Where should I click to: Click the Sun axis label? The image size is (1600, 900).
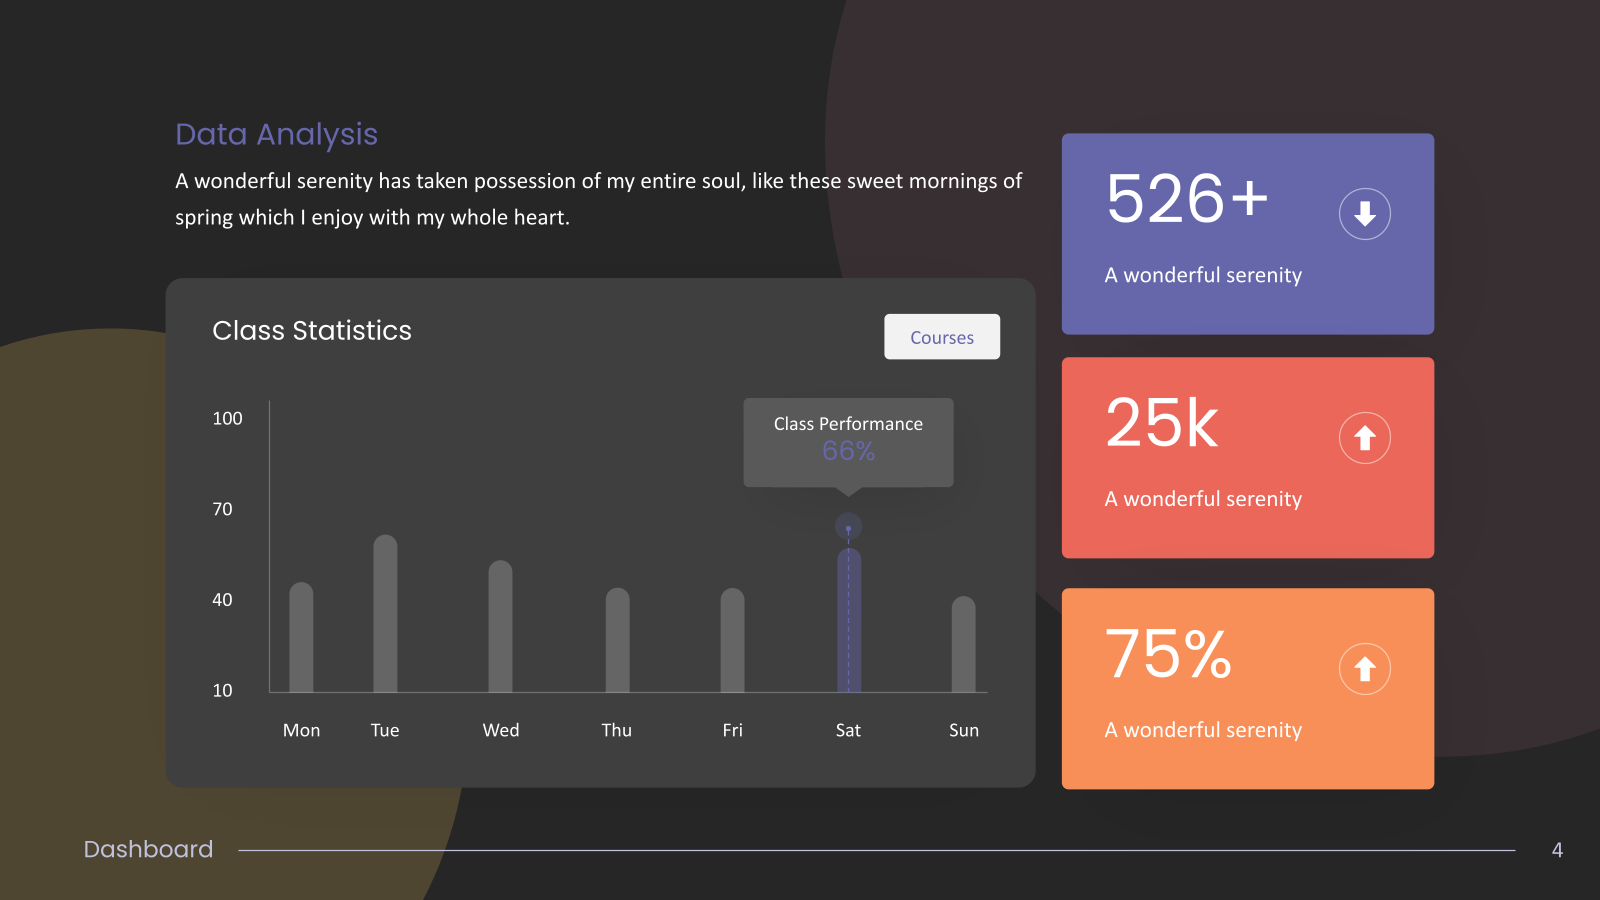(x=964, y=730)
